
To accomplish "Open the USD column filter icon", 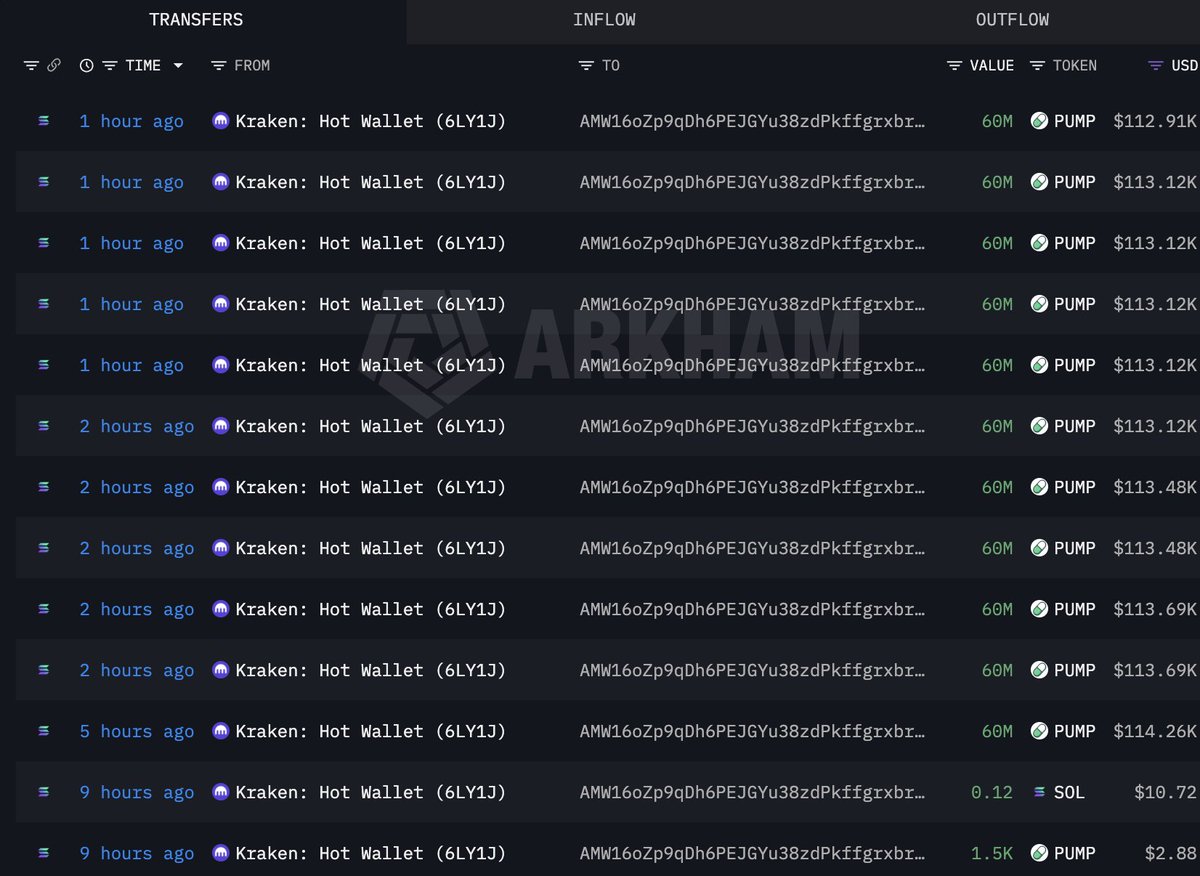I will pyautogui.click(x=1155, y=65).
